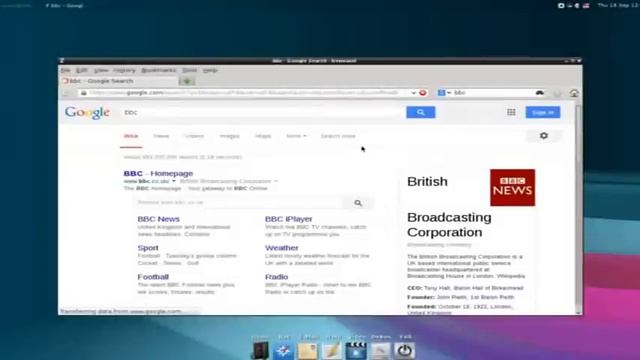Open the BBC - Homepage result link
This screenshot has height=360, width=640.
(x=158, y=173)
